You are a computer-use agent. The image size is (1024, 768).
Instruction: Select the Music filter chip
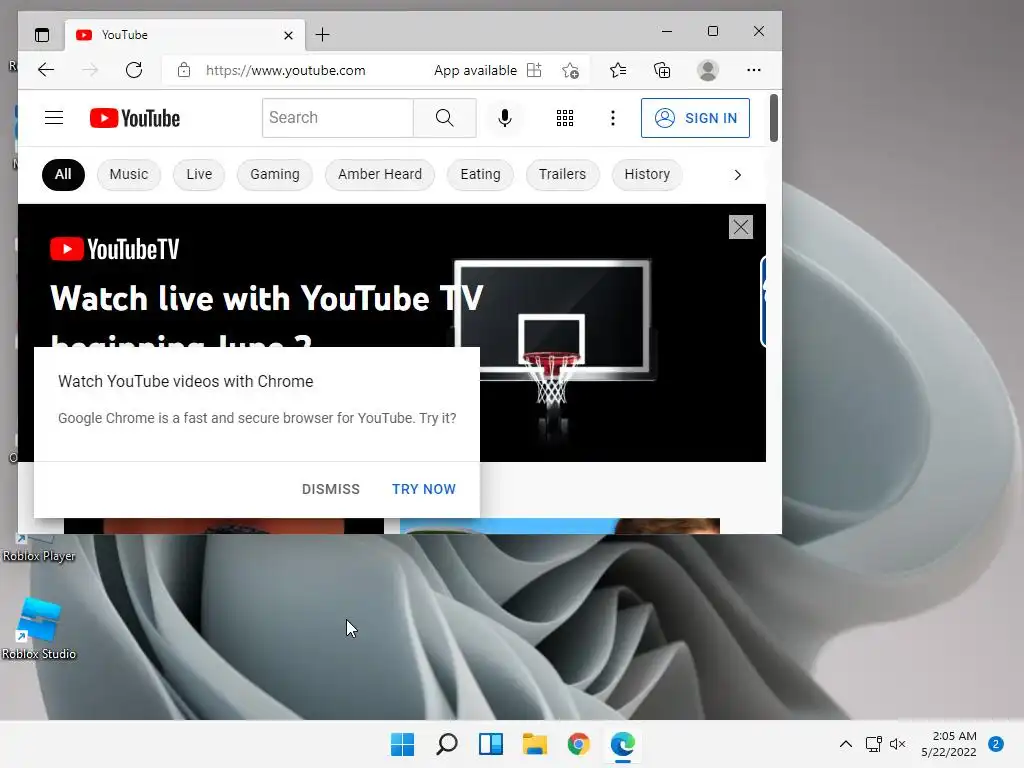129,174
